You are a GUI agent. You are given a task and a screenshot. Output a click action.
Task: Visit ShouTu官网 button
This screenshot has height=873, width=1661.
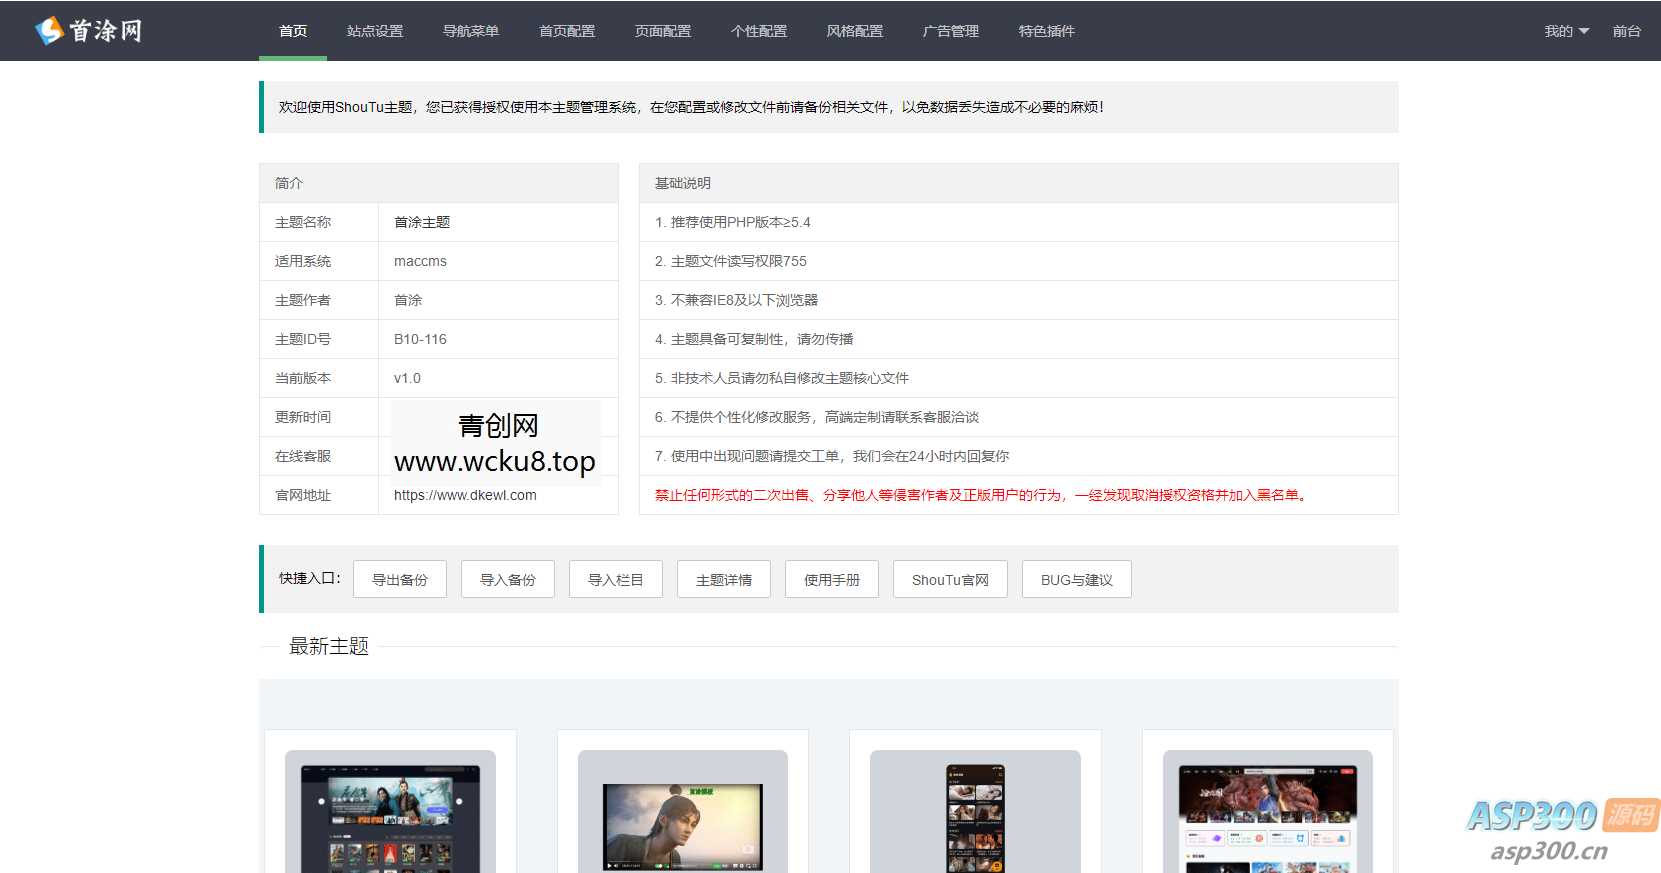pyautogui.click(x=950, y=579)
